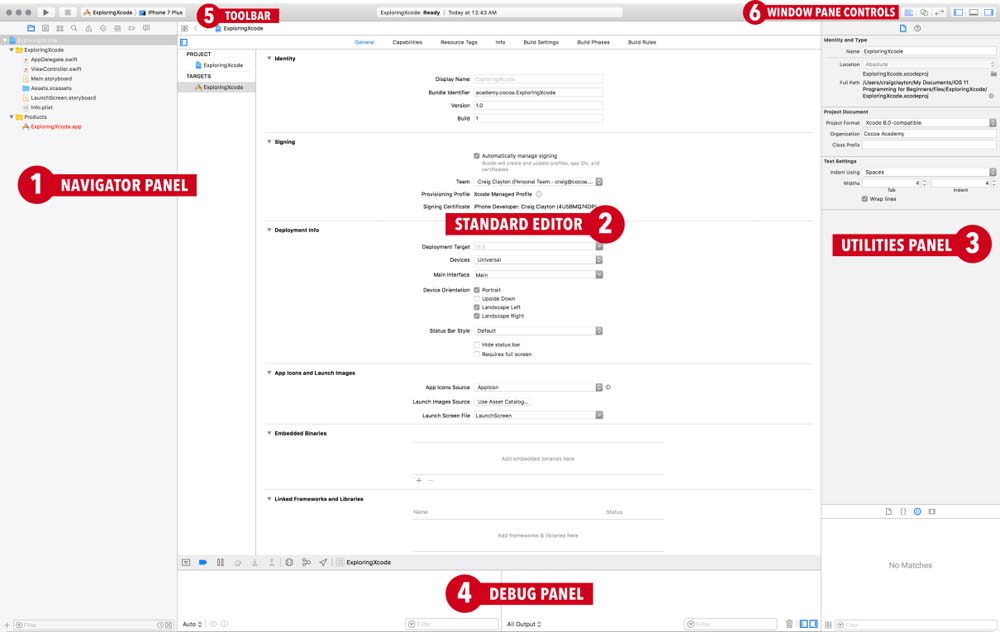The height and width of the screenshot is (632, 1000).
Task: Open the Main Interface dropdown
Action: 538,275
